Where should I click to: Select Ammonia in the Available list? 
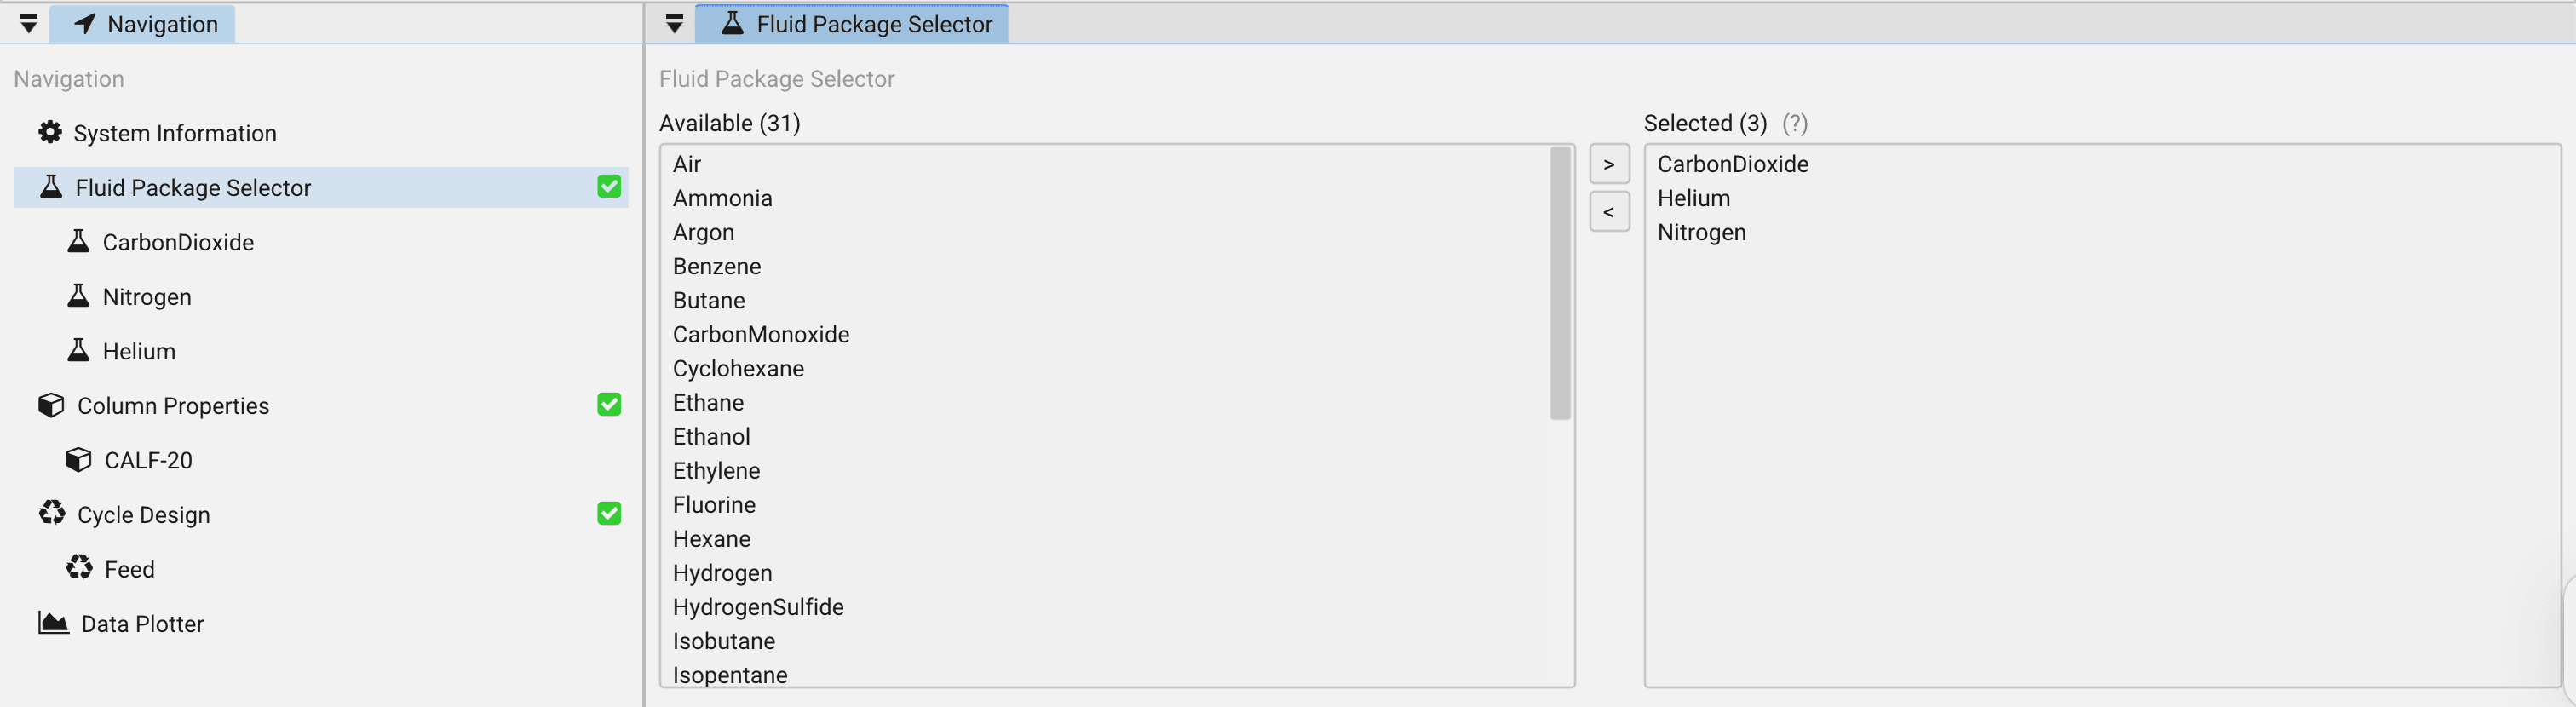(x=722, y=197)
